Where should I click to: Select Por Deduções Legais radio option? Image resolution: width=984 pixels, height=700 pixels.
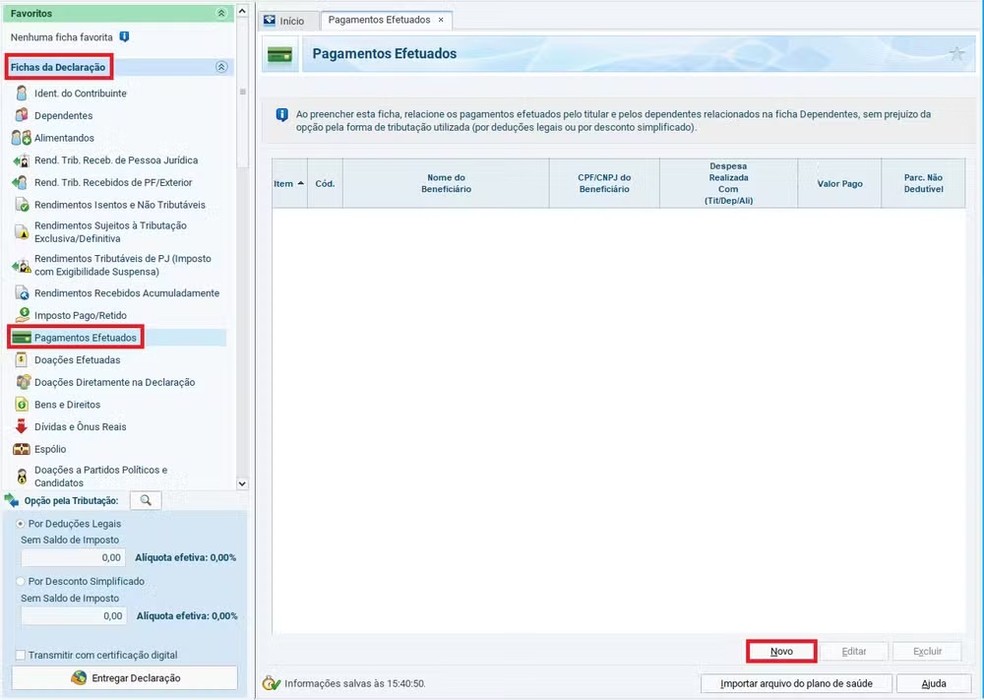(21, 524)
